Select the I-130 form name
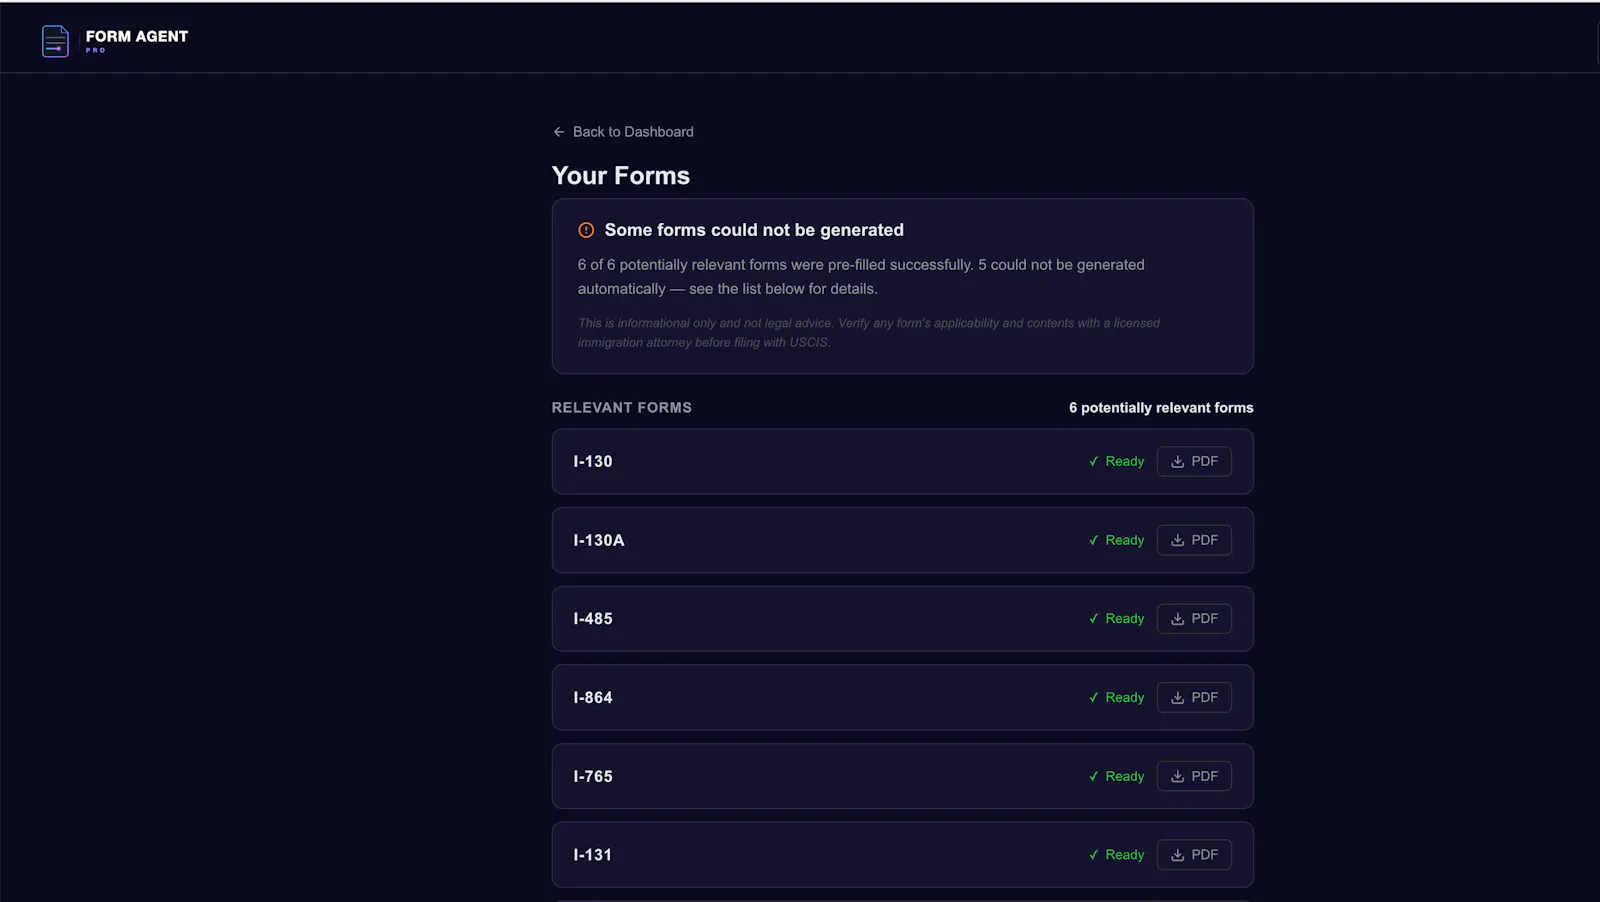 tap(593, 461)
